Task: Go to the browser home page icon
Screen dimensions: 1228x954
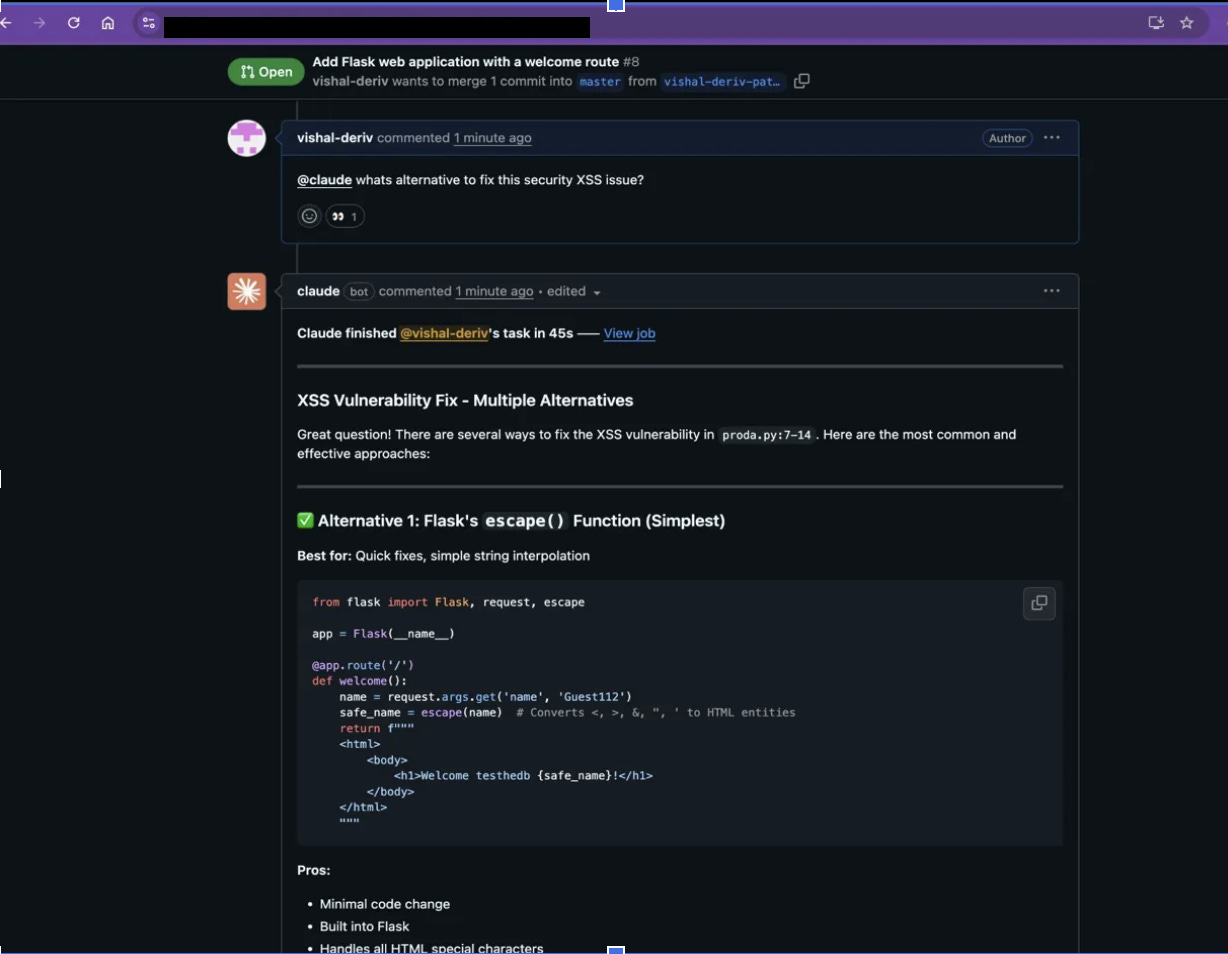Action: click(108, 23)
